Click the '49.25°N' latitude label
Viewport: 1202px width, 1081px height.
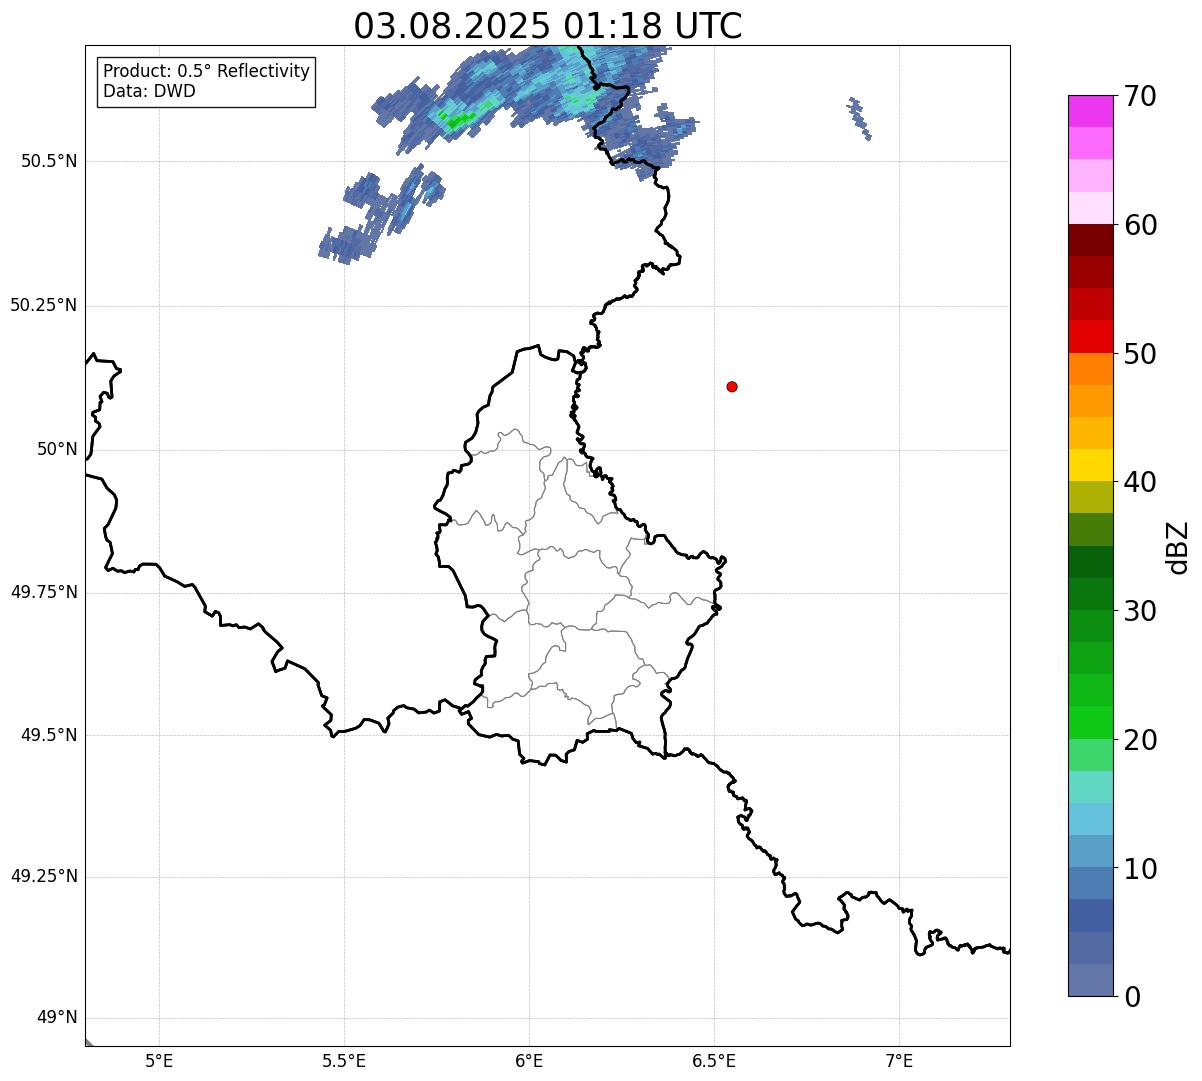click(43, 876)
